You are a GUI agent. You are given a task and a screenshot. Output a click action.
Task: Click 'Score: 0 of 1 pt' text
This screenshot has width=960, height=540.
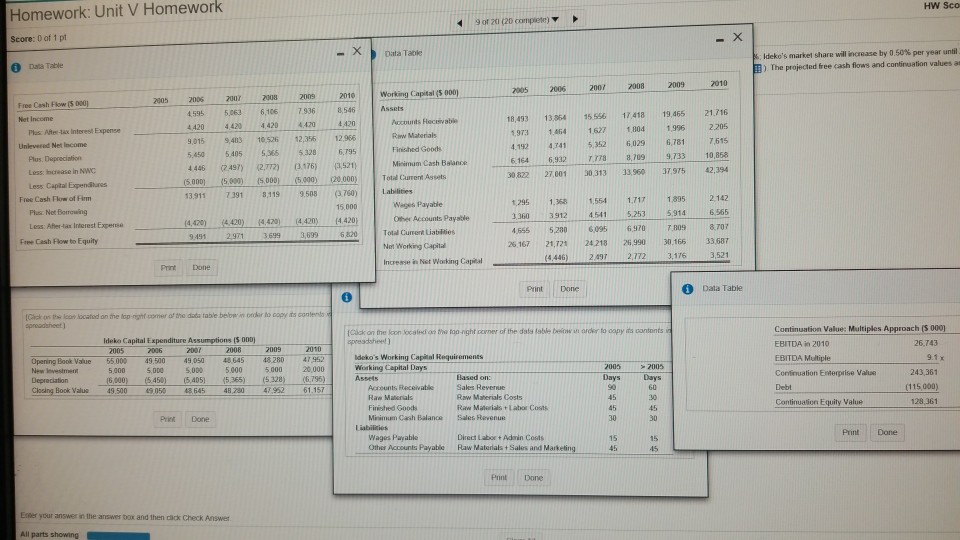(x=39, y=39)
